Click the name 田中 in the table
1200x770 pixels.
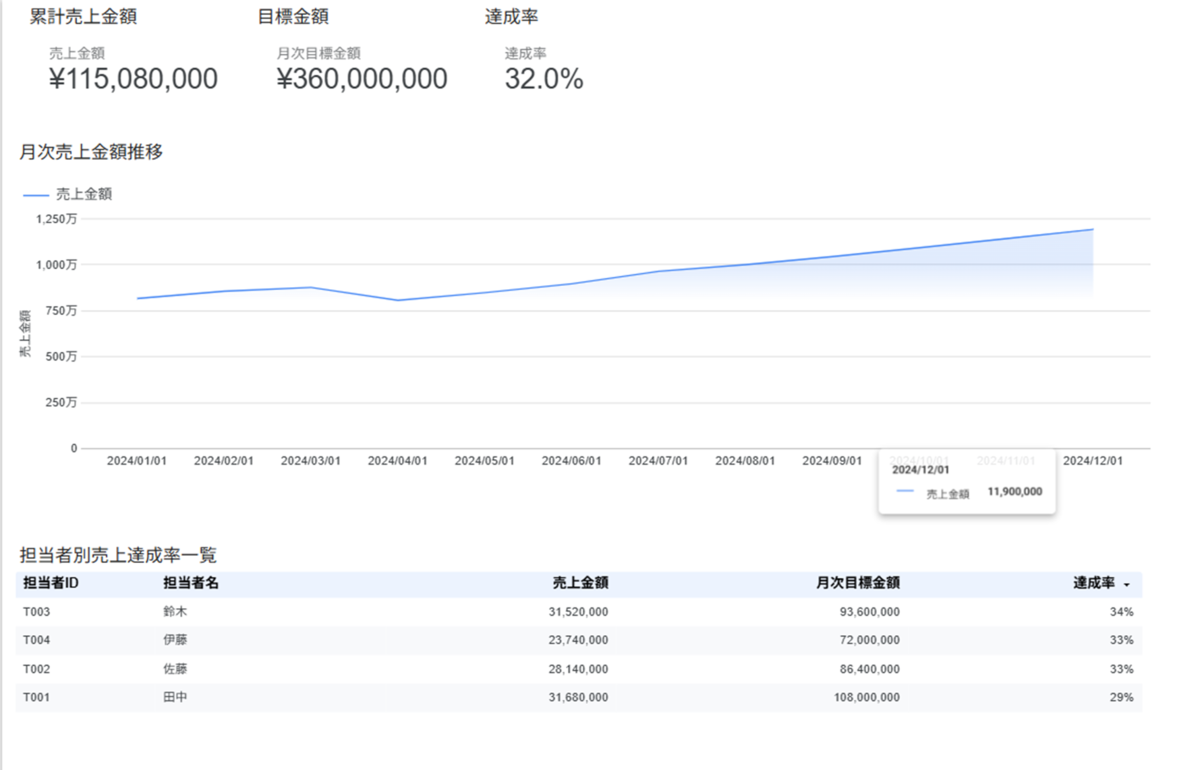pos(175,697)
